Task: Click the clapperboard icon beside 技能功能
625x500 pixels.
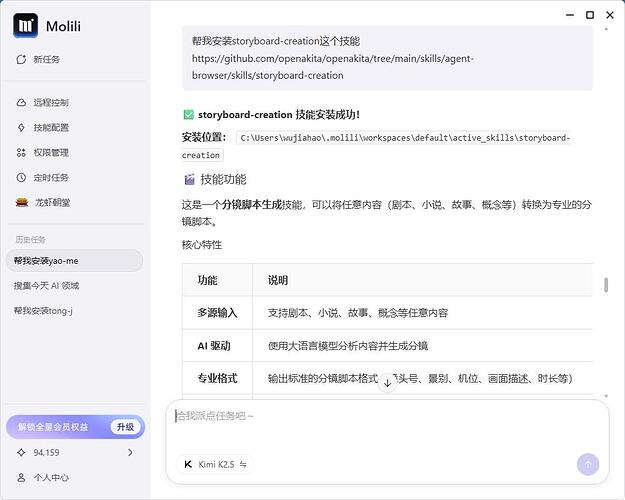Action: (x=189, y=180)
